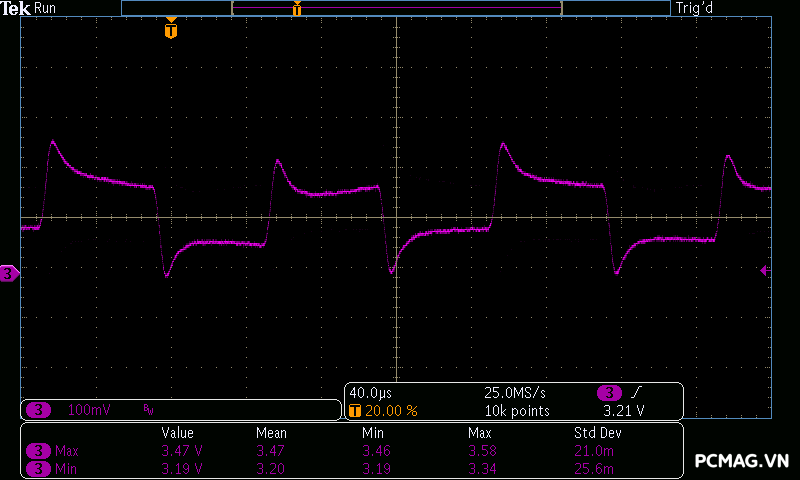Click the Std Dev column header

[595, 433]
